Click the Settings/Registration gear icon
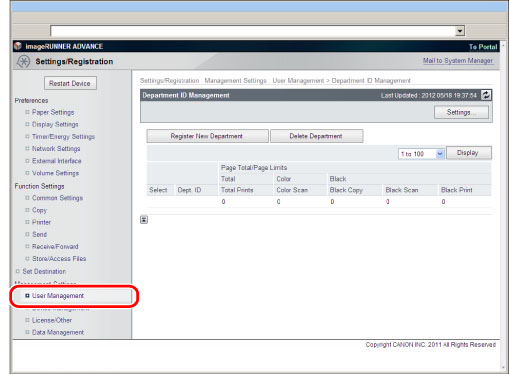 pyautogui.click(x=23, y=61)
